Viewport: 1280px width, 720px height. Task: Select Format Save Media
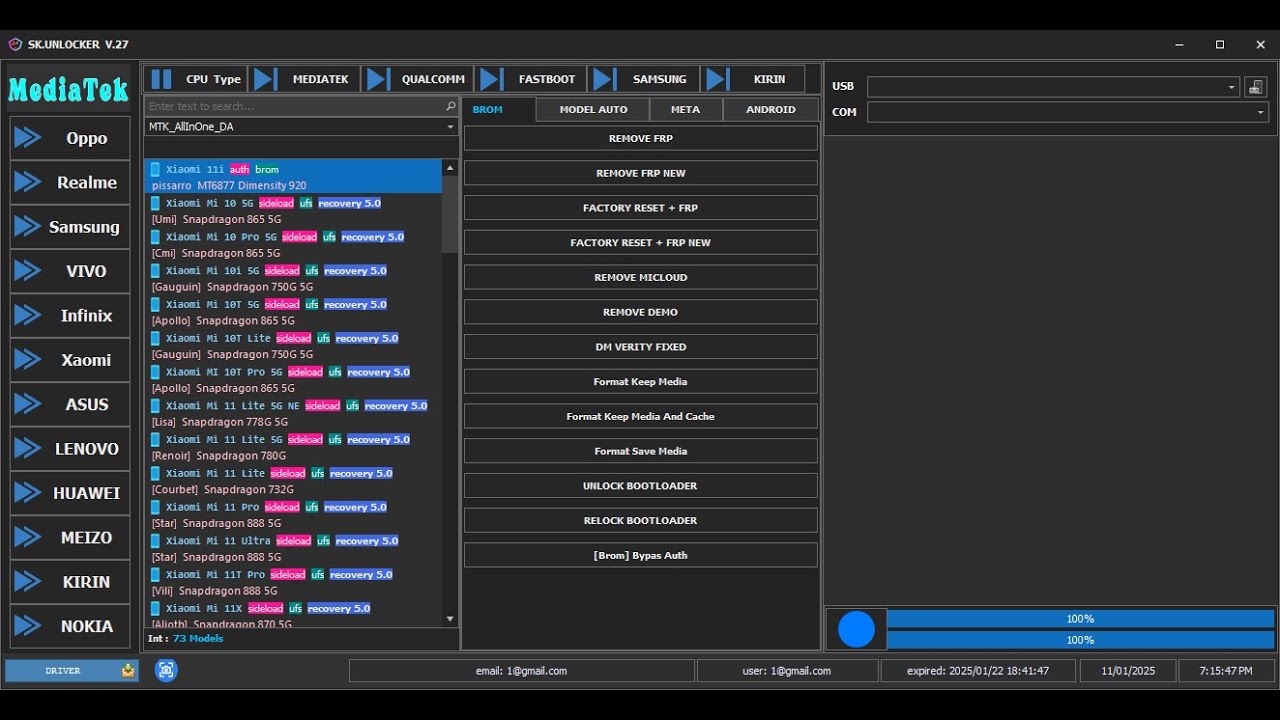641,451
